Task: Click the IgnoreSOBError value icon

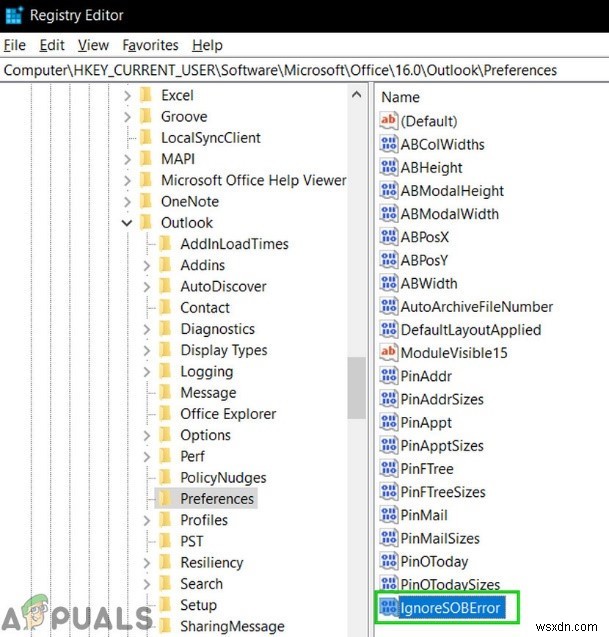Action: coord(389,607)
